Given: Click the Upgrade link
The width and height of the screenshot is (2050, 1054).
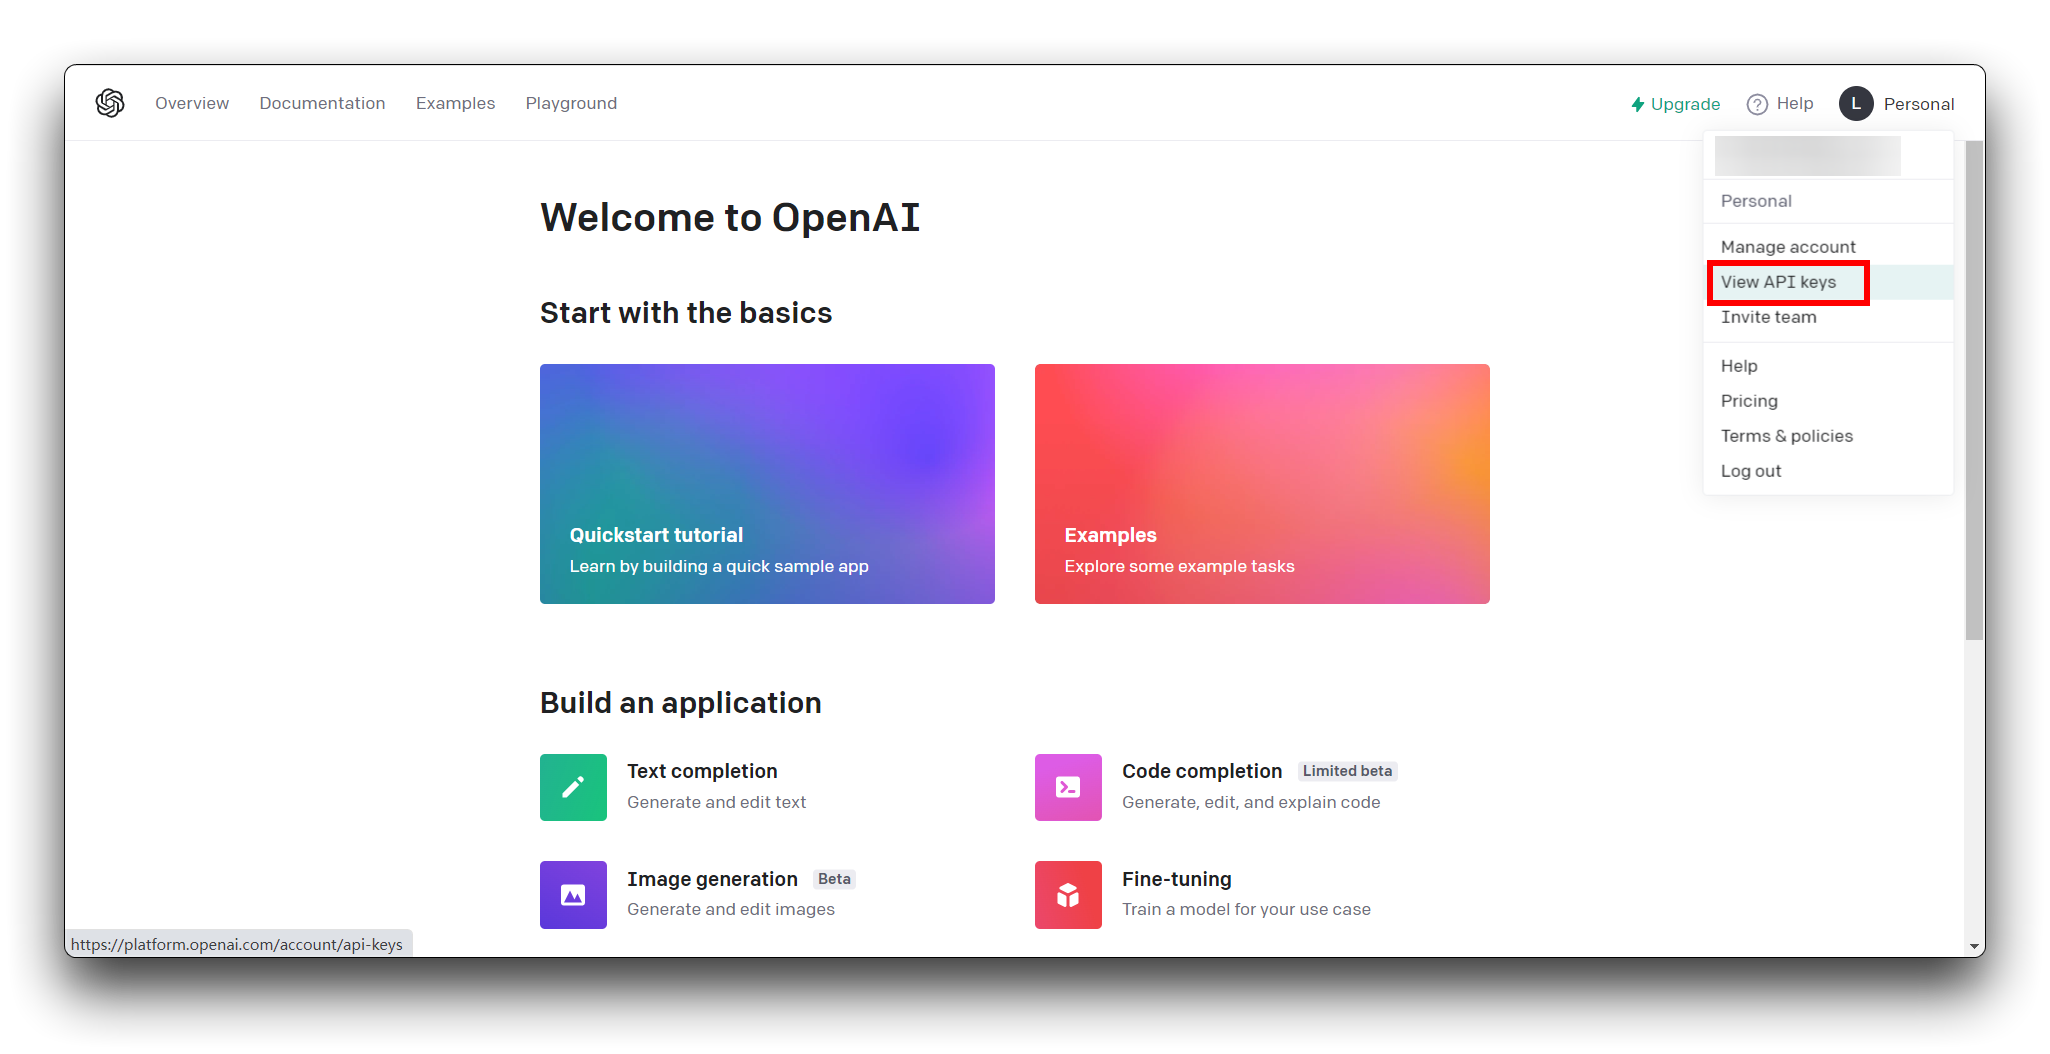Looking at the screenshot, I should (1676, 104).
